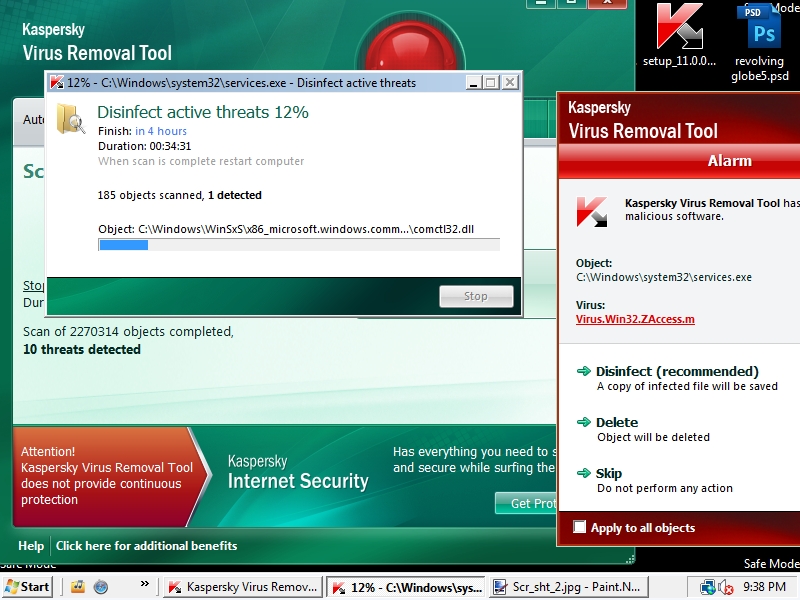Click the Alarm header in red panel
The image size is (800, 600).
click(x=730, y=161)
